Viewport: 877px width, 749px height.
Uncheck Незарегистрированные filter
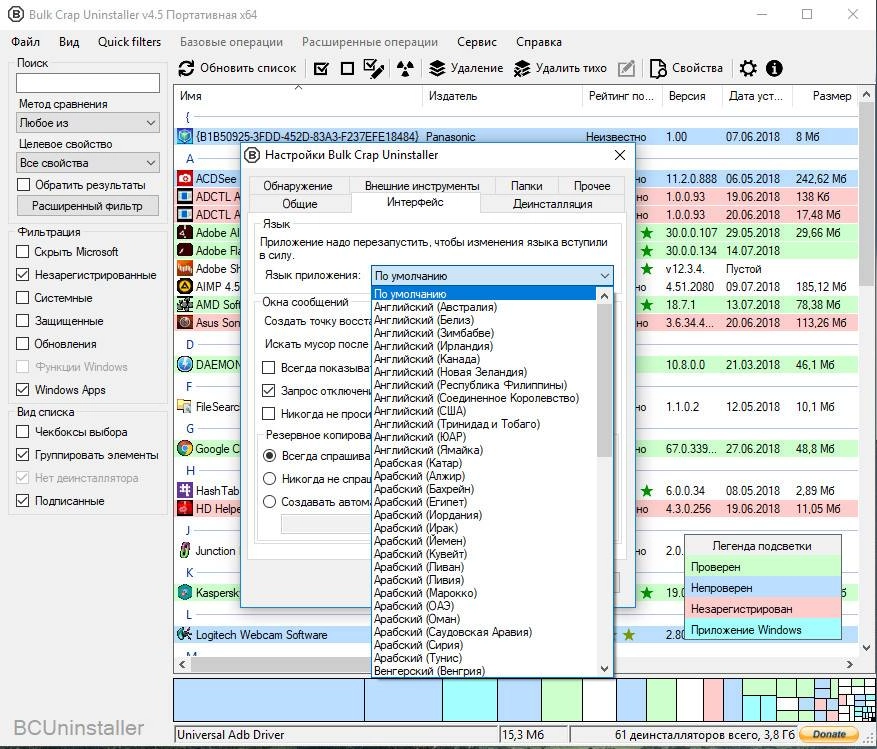22,275
